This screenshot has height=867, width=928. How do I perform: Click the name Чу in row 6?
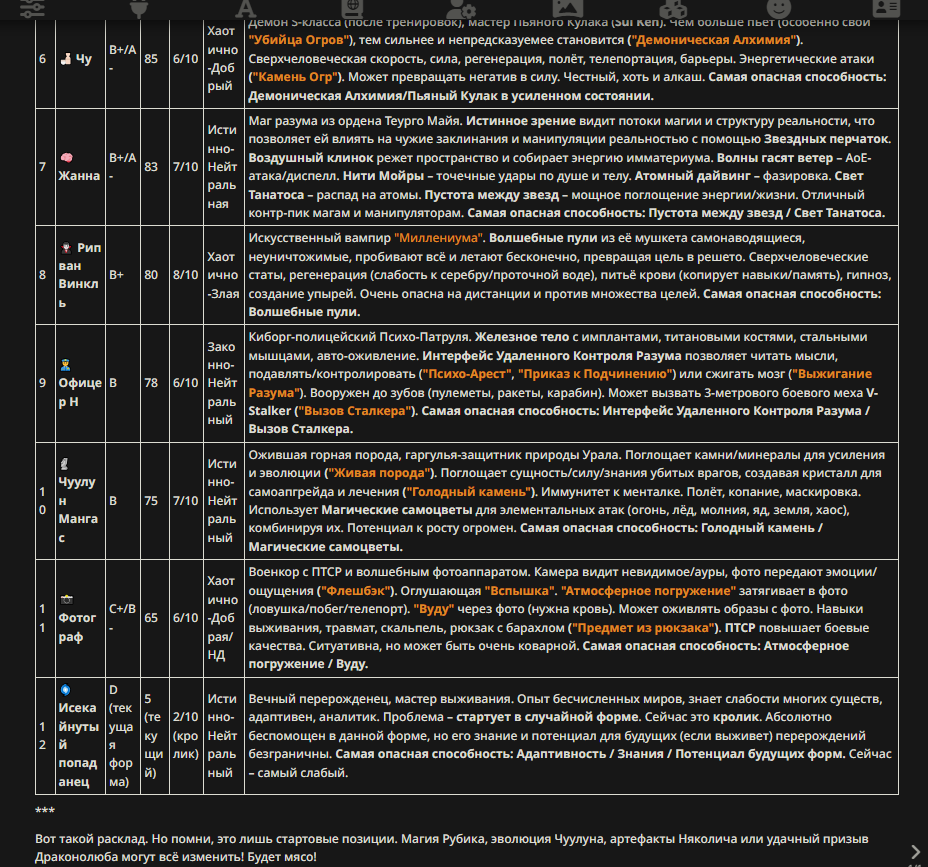(83, 59)
